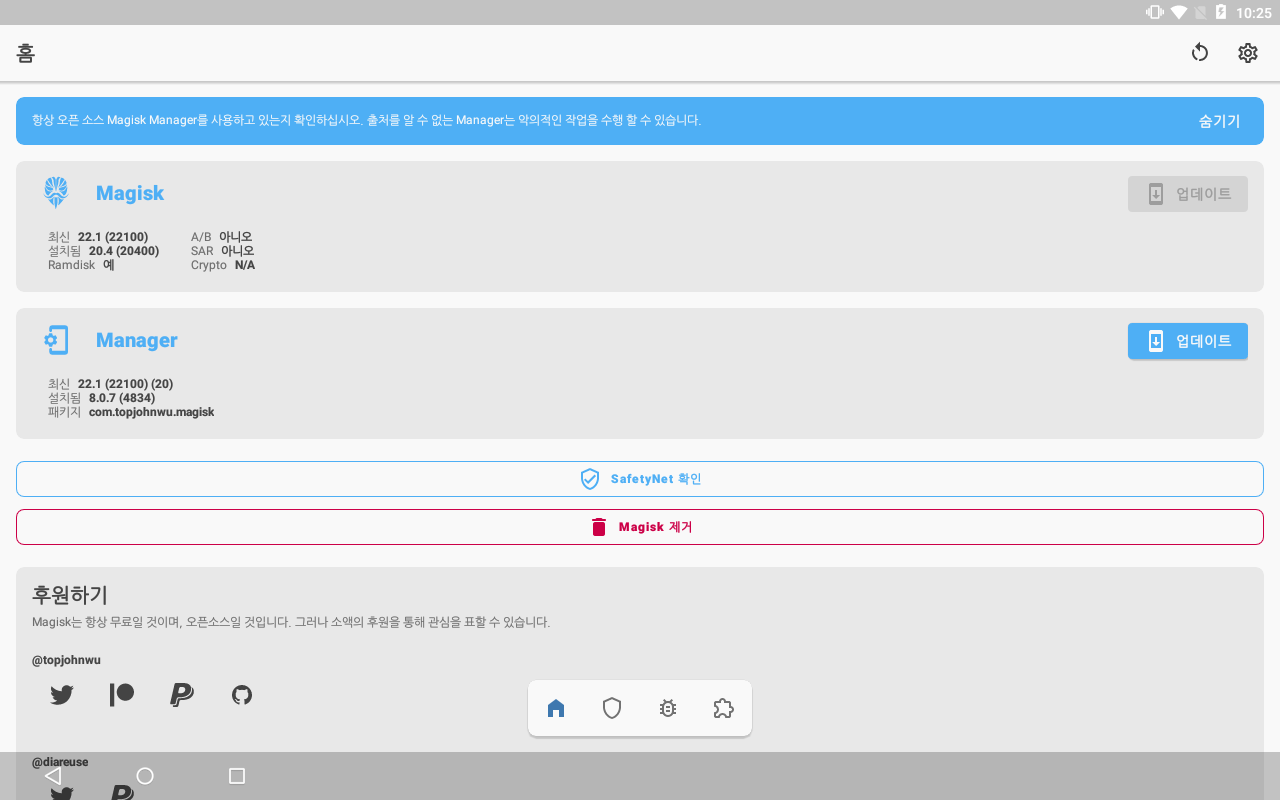Select the Home tab in bottom nav
1280x800 pixels.
pos(556,708)
